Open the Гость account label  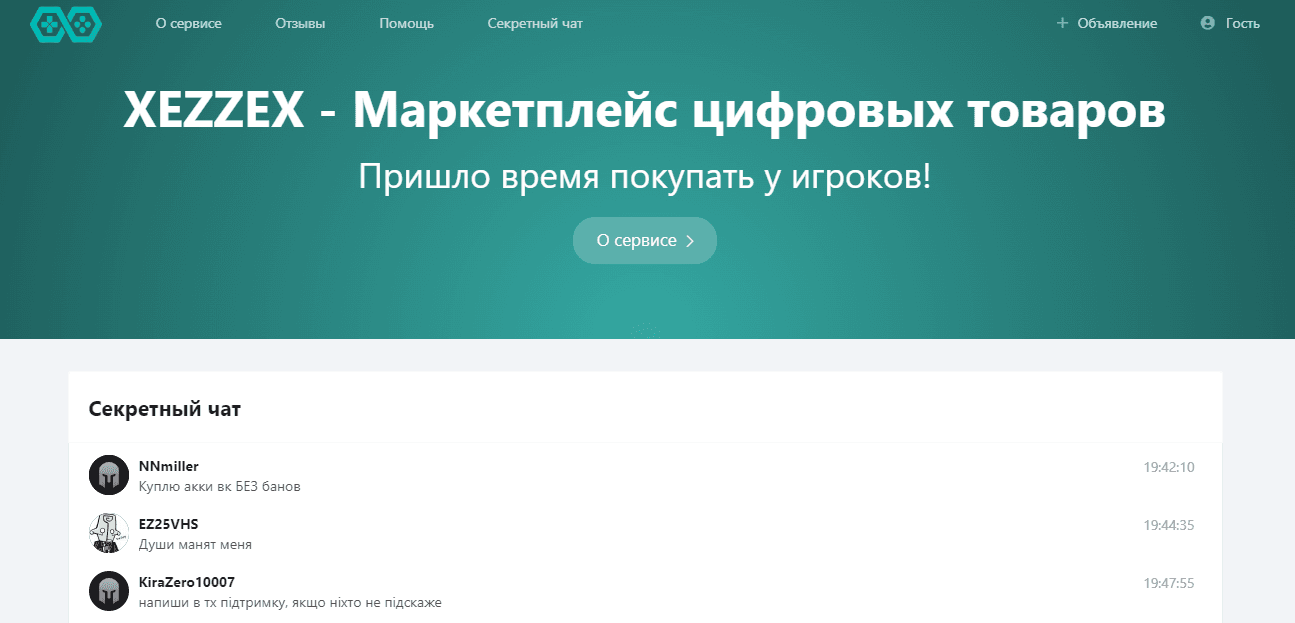coord(1243,24)
